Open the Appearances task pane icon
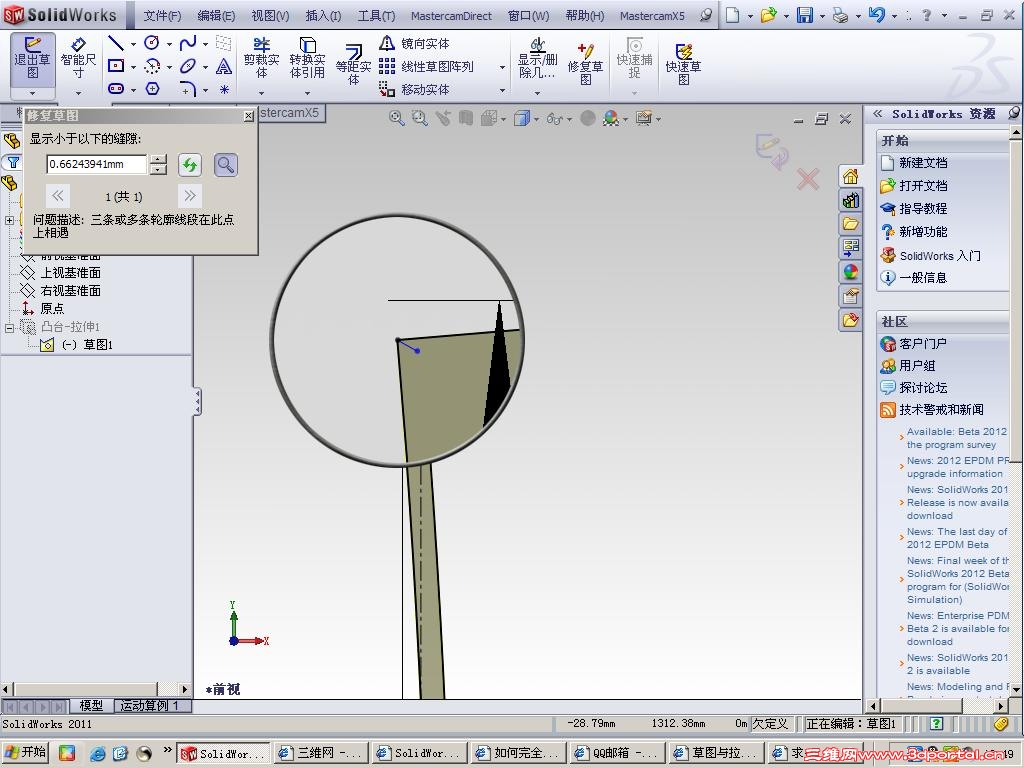Image resolution: width=1024 pixels, height=768 pixels. click(x=850, y=272)
